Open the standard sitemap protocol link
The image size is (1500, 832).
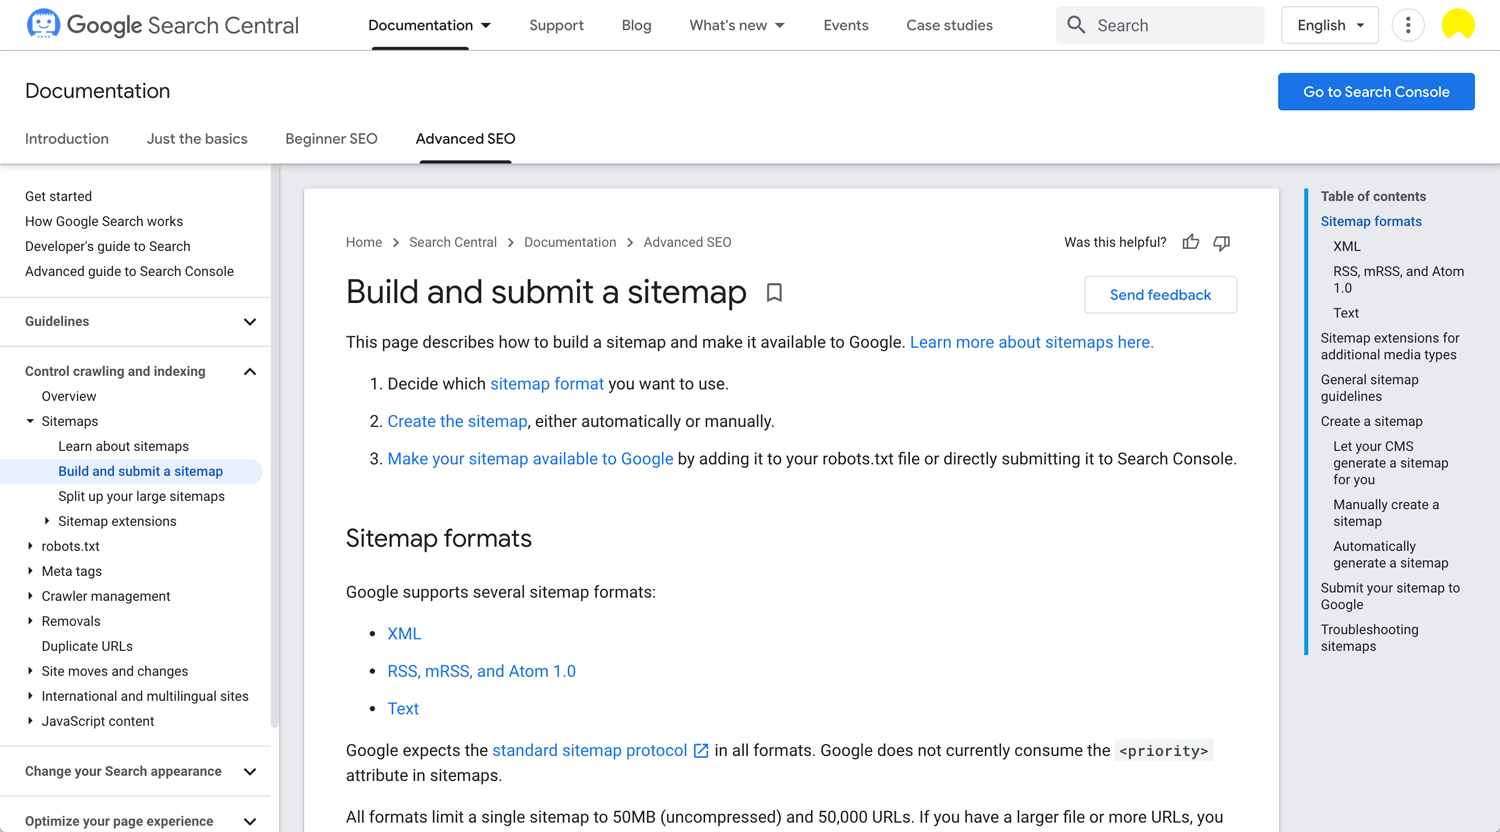point(590,750)
